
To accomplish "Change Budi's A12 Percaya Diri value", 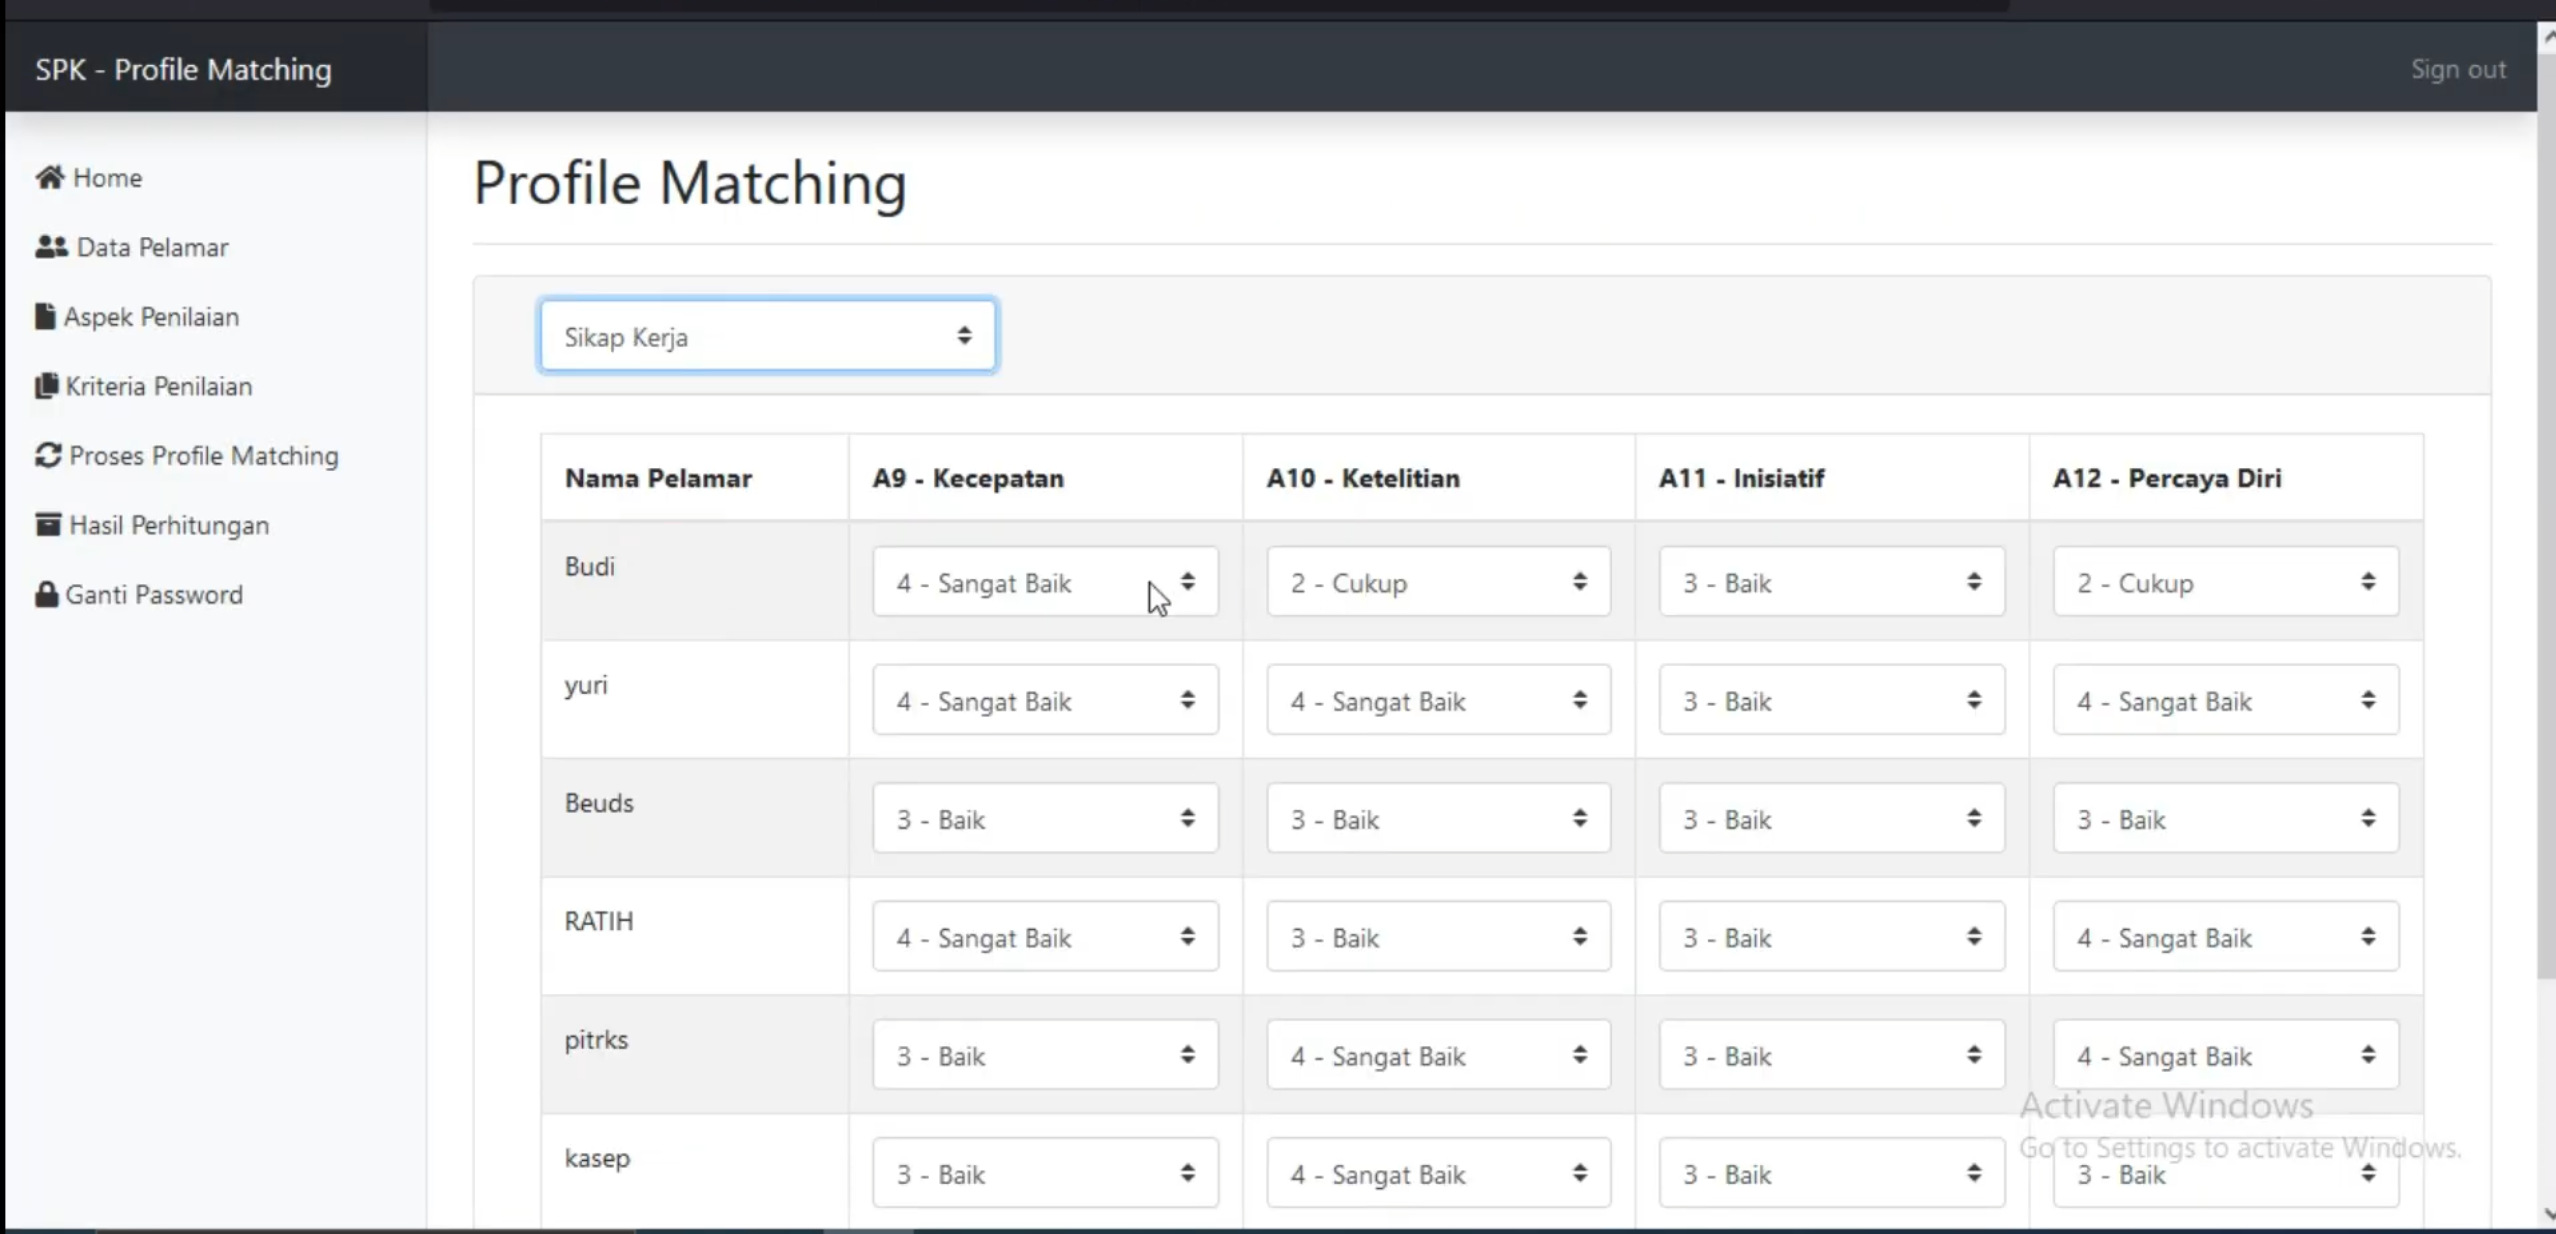I will [2225, 581].
